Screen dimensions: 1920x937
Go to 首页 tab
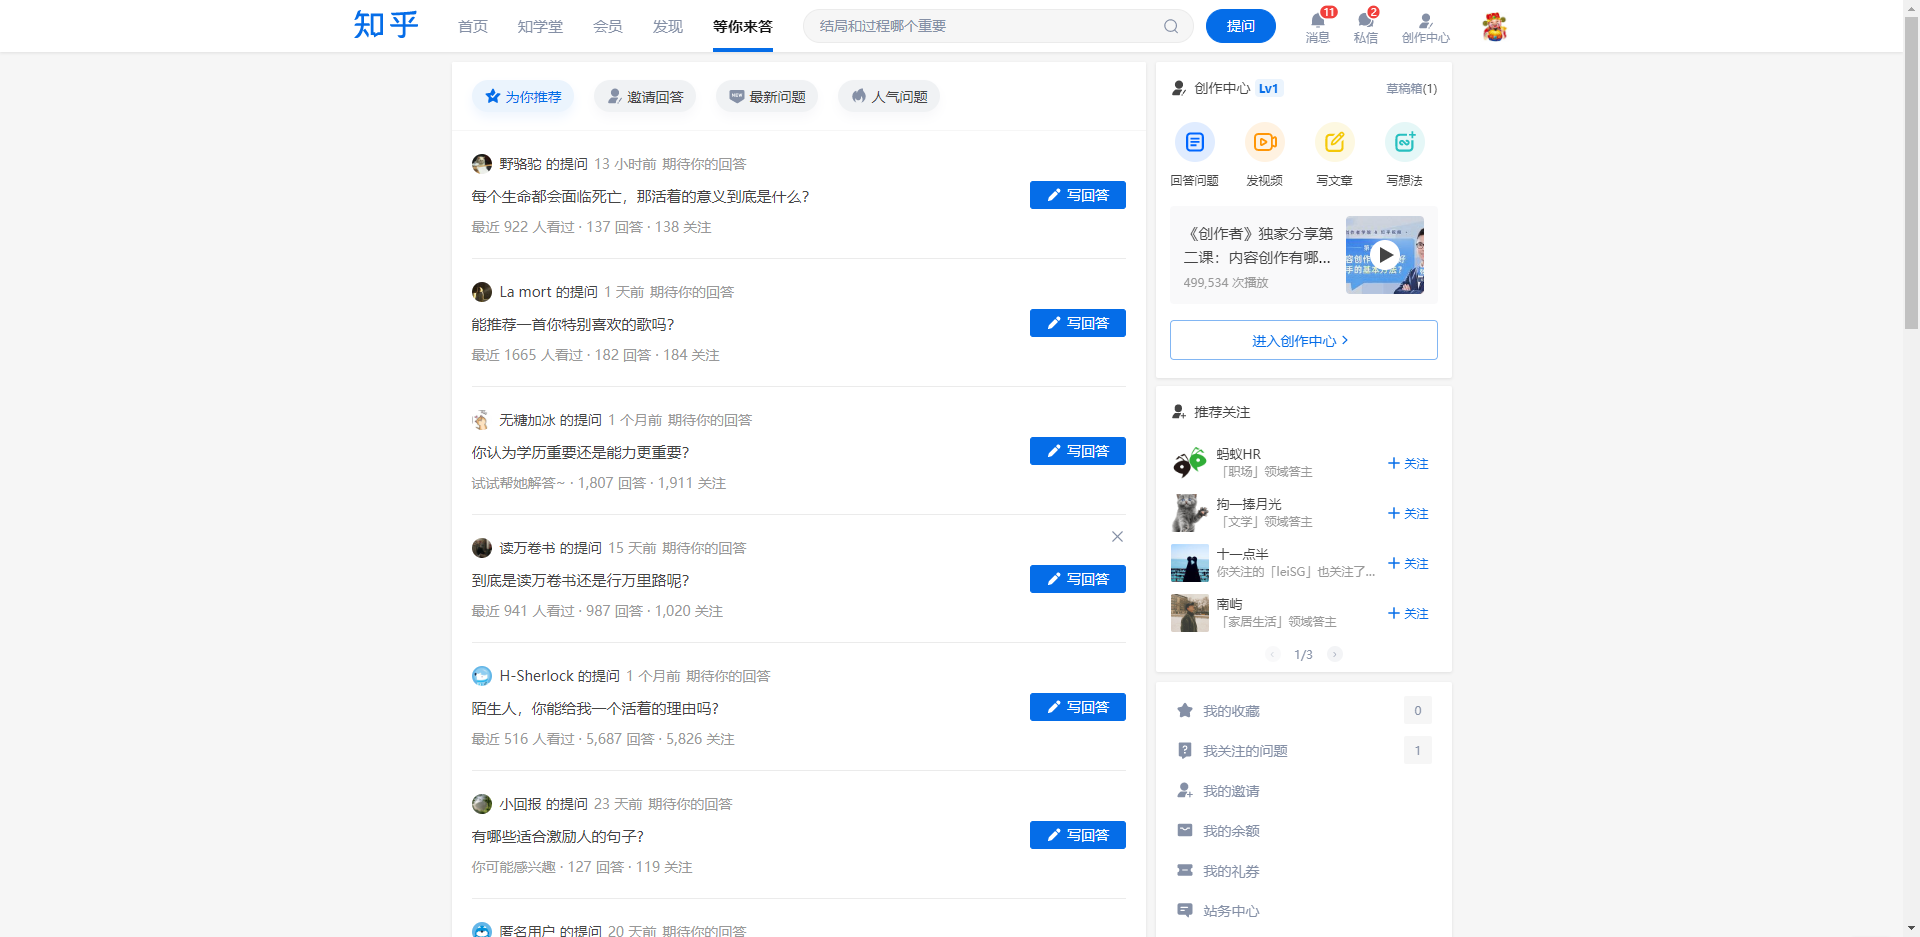[473, 26]
